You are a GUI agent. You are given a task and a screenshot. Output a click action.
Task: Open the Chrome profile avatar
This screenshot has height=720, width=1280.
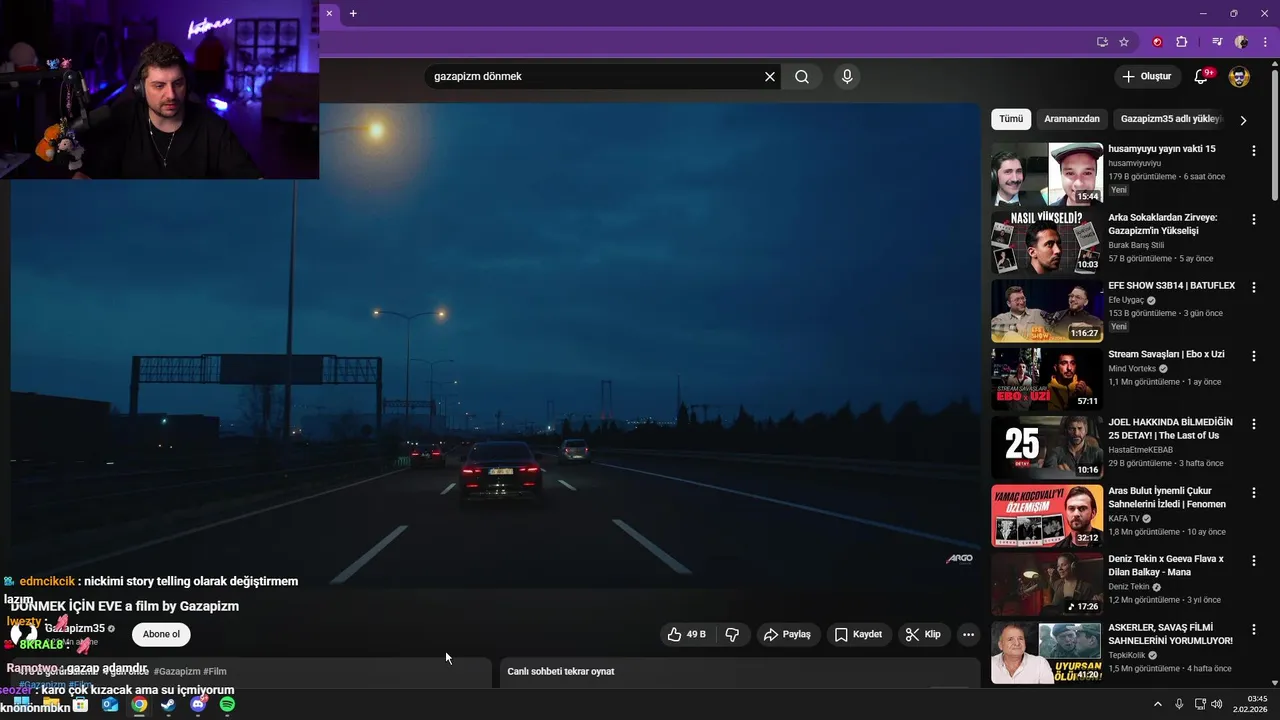coord(1241,42)
